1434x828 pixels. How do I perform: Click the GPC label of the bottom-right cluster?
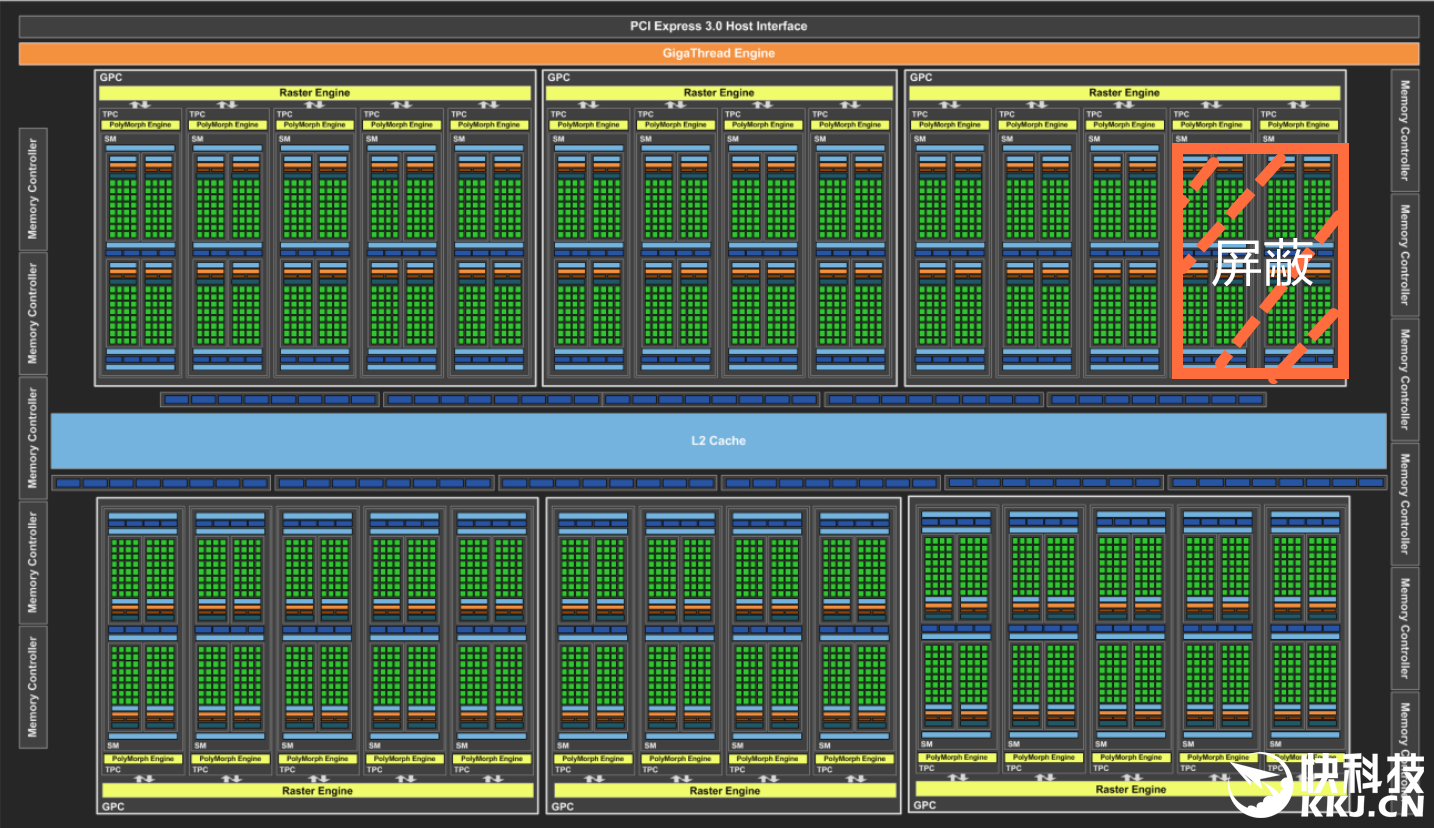[x=925, y=805]
